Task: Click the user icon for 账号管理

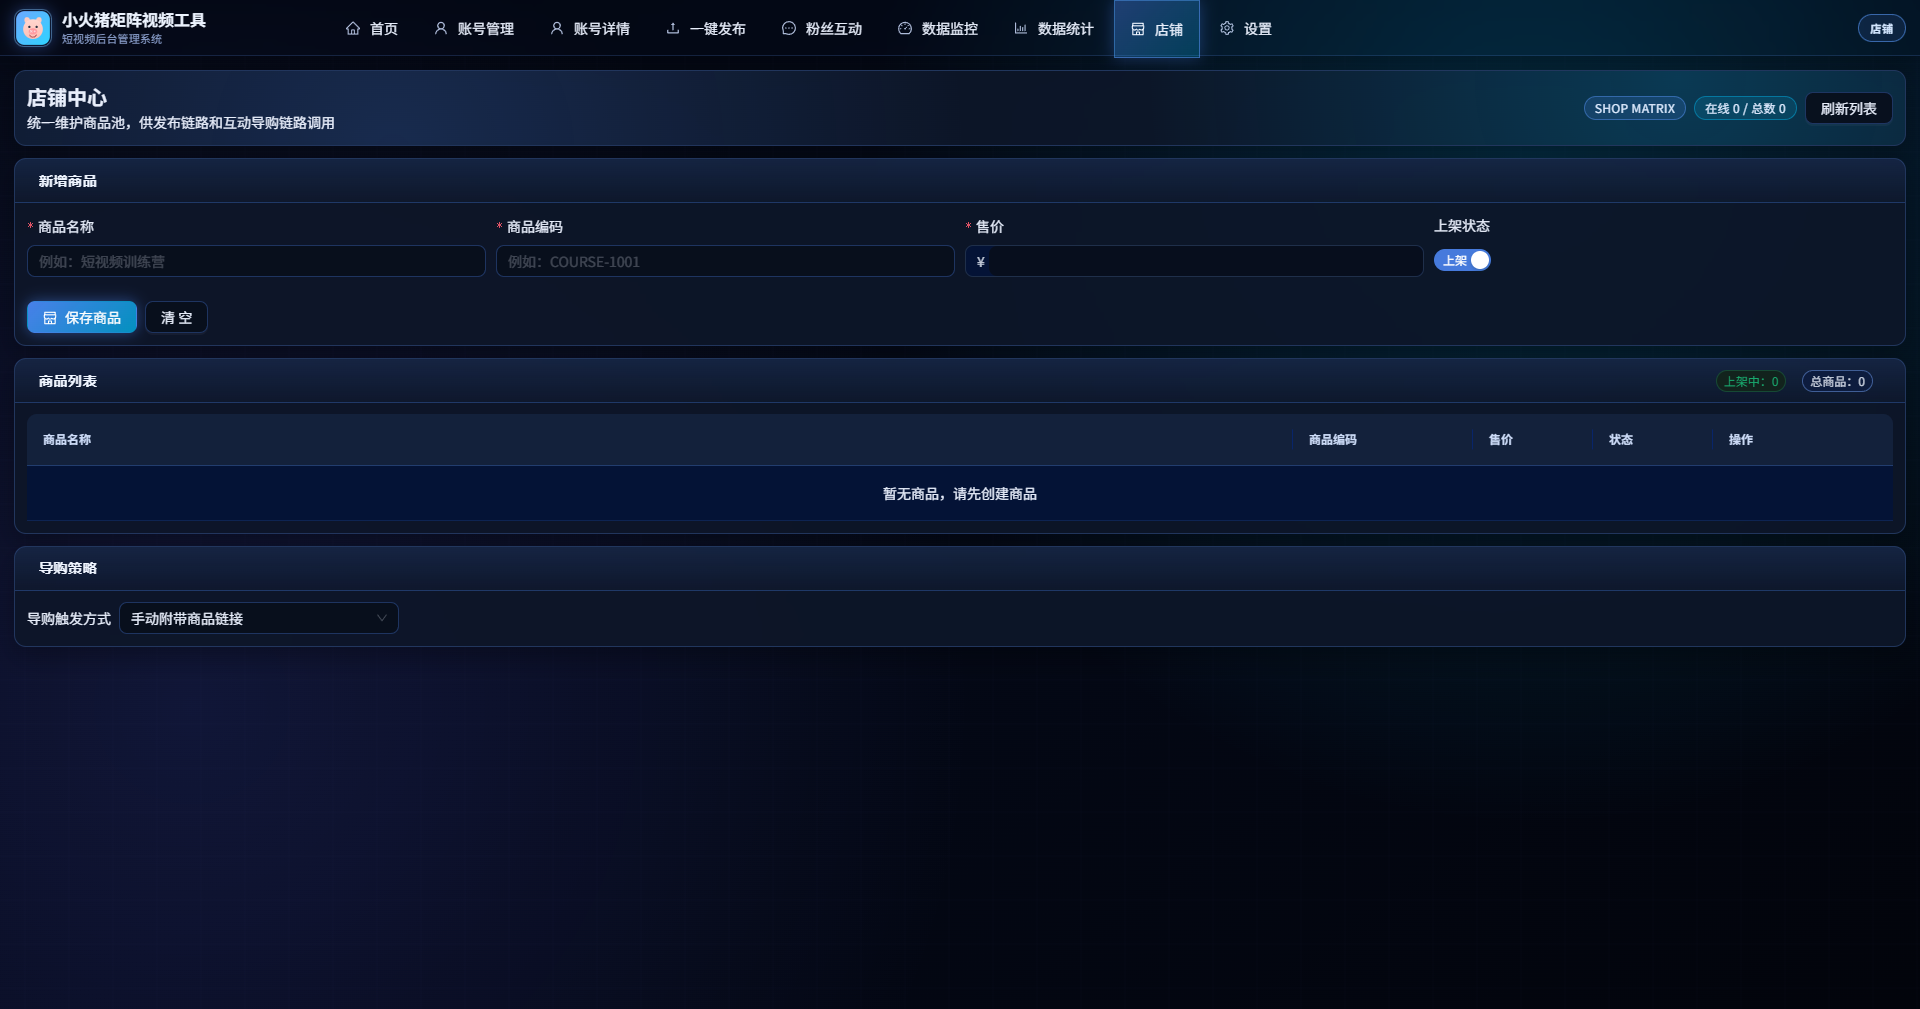Action: [441, 29]
